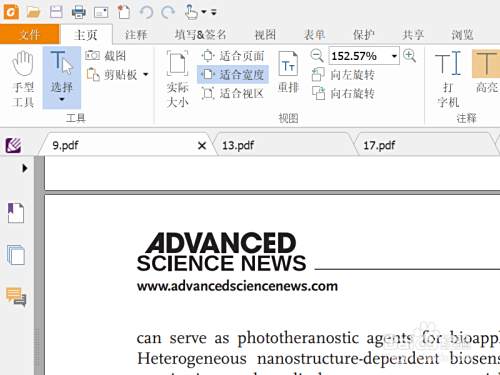Rotate page with 向左旋转

(343, 74)
